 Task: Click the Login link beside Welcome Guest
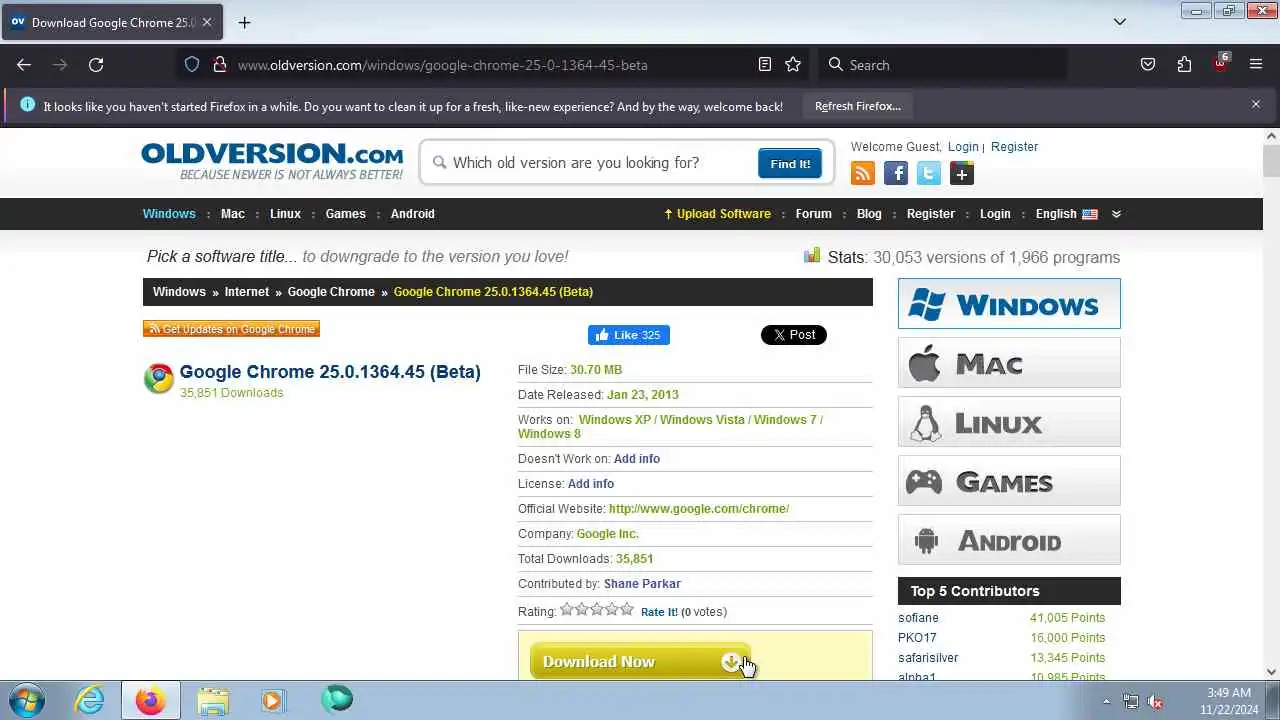pos(963,147)
